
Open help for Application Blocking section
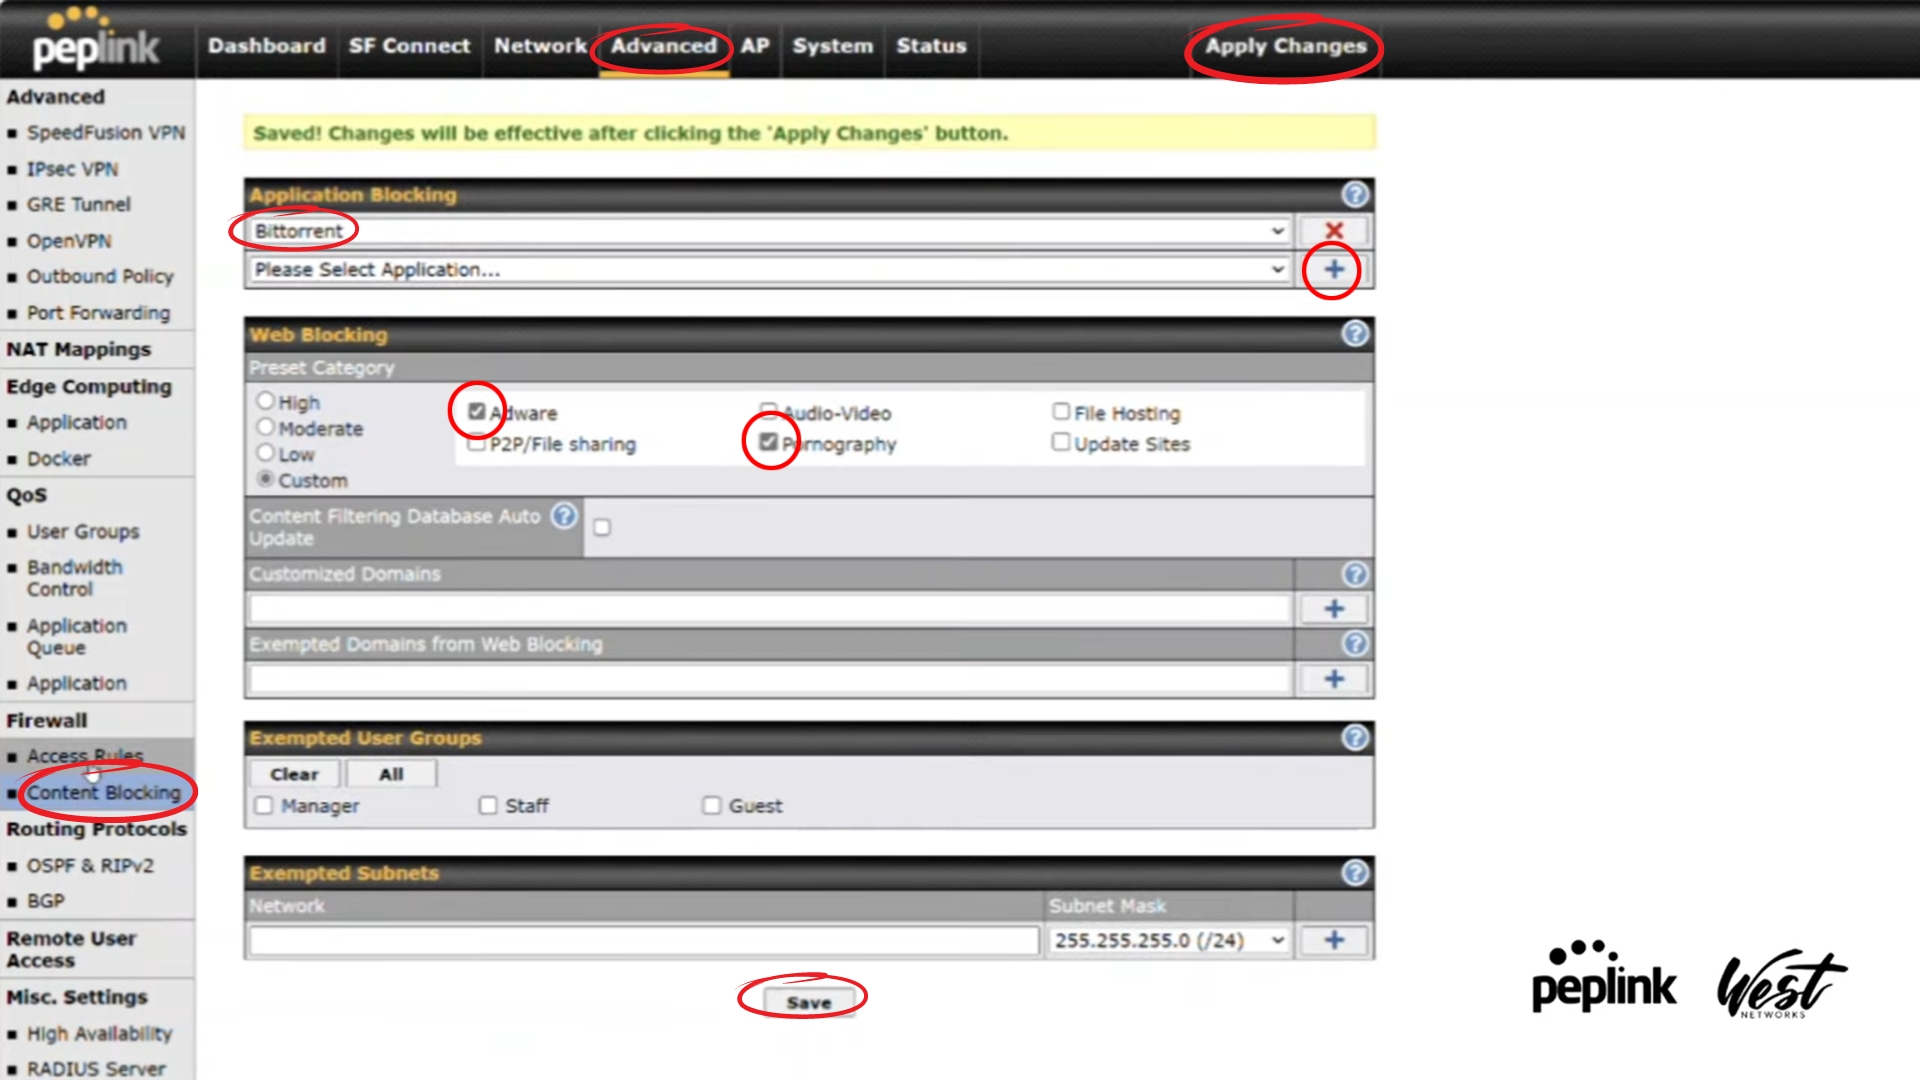(x=1355, y=195)
